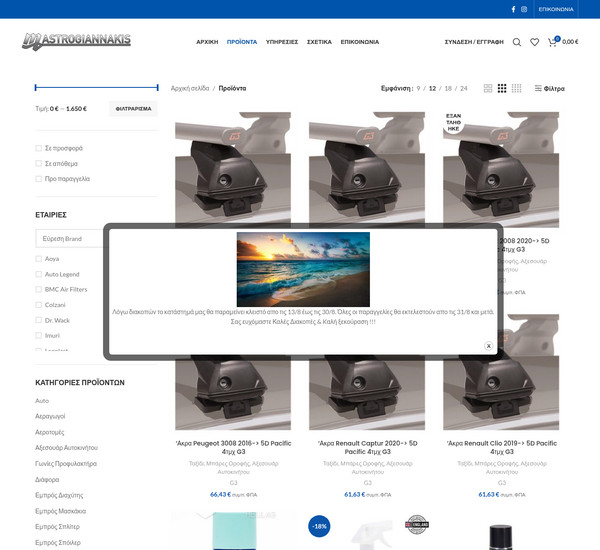Click the Προϊόντα breadcrumb text

pos(232,88)
